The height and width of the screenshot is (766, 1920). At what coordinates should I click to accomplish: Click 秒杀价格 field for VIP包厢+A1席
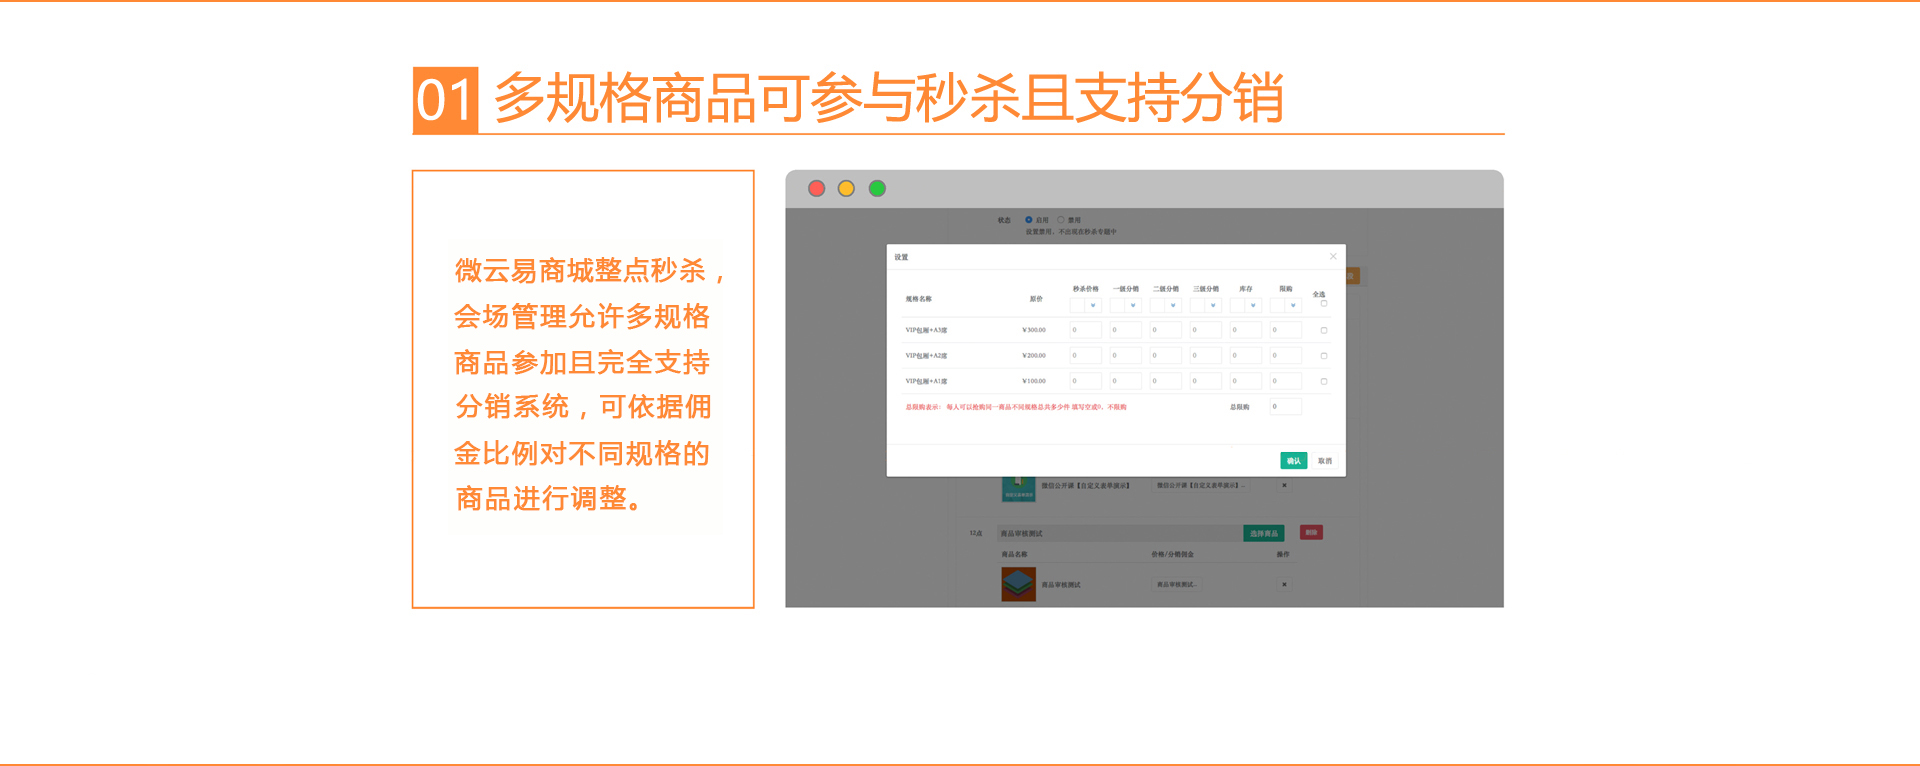1085,381
